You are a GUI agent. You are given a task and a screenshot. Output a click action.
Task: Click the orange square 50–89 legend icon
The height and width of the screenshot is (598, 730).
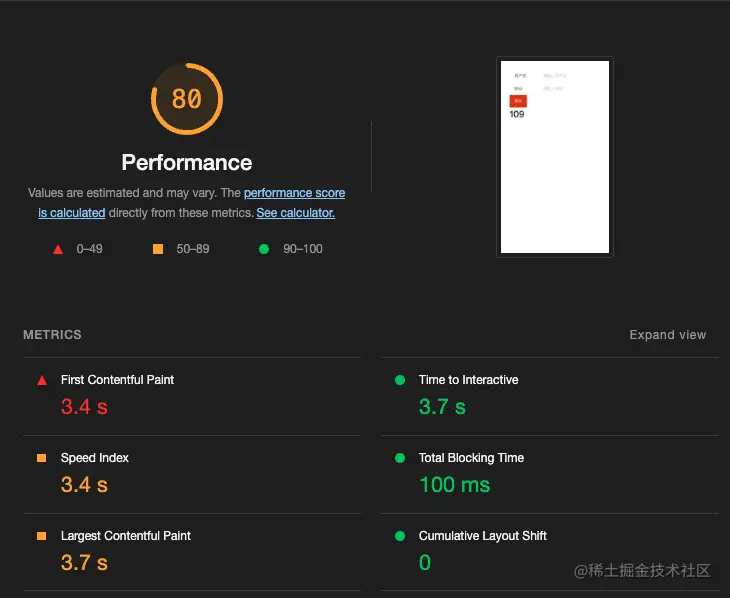click(x=158, y=249)
